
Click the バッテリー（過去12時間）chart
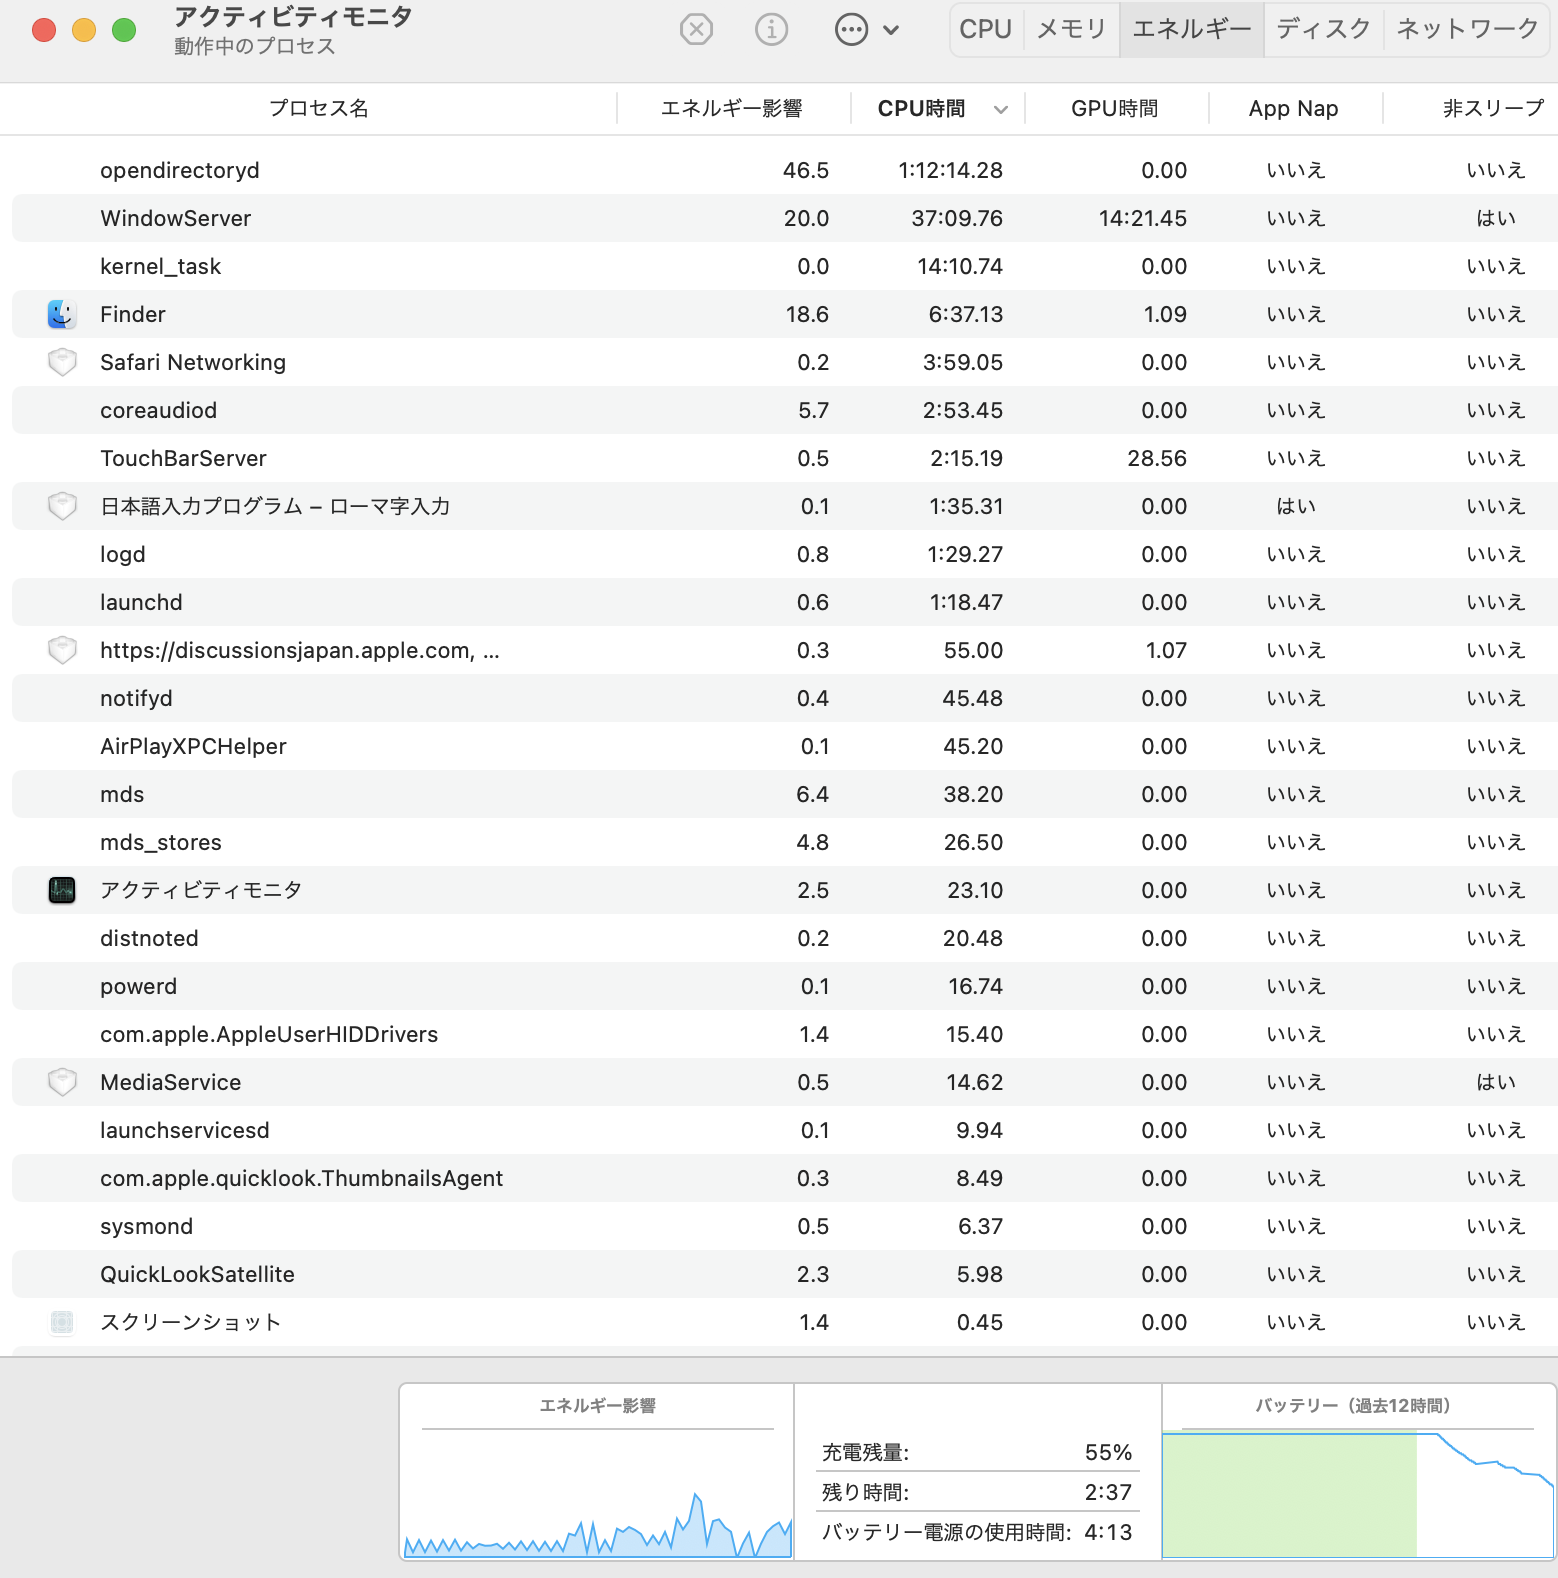1358,1494
